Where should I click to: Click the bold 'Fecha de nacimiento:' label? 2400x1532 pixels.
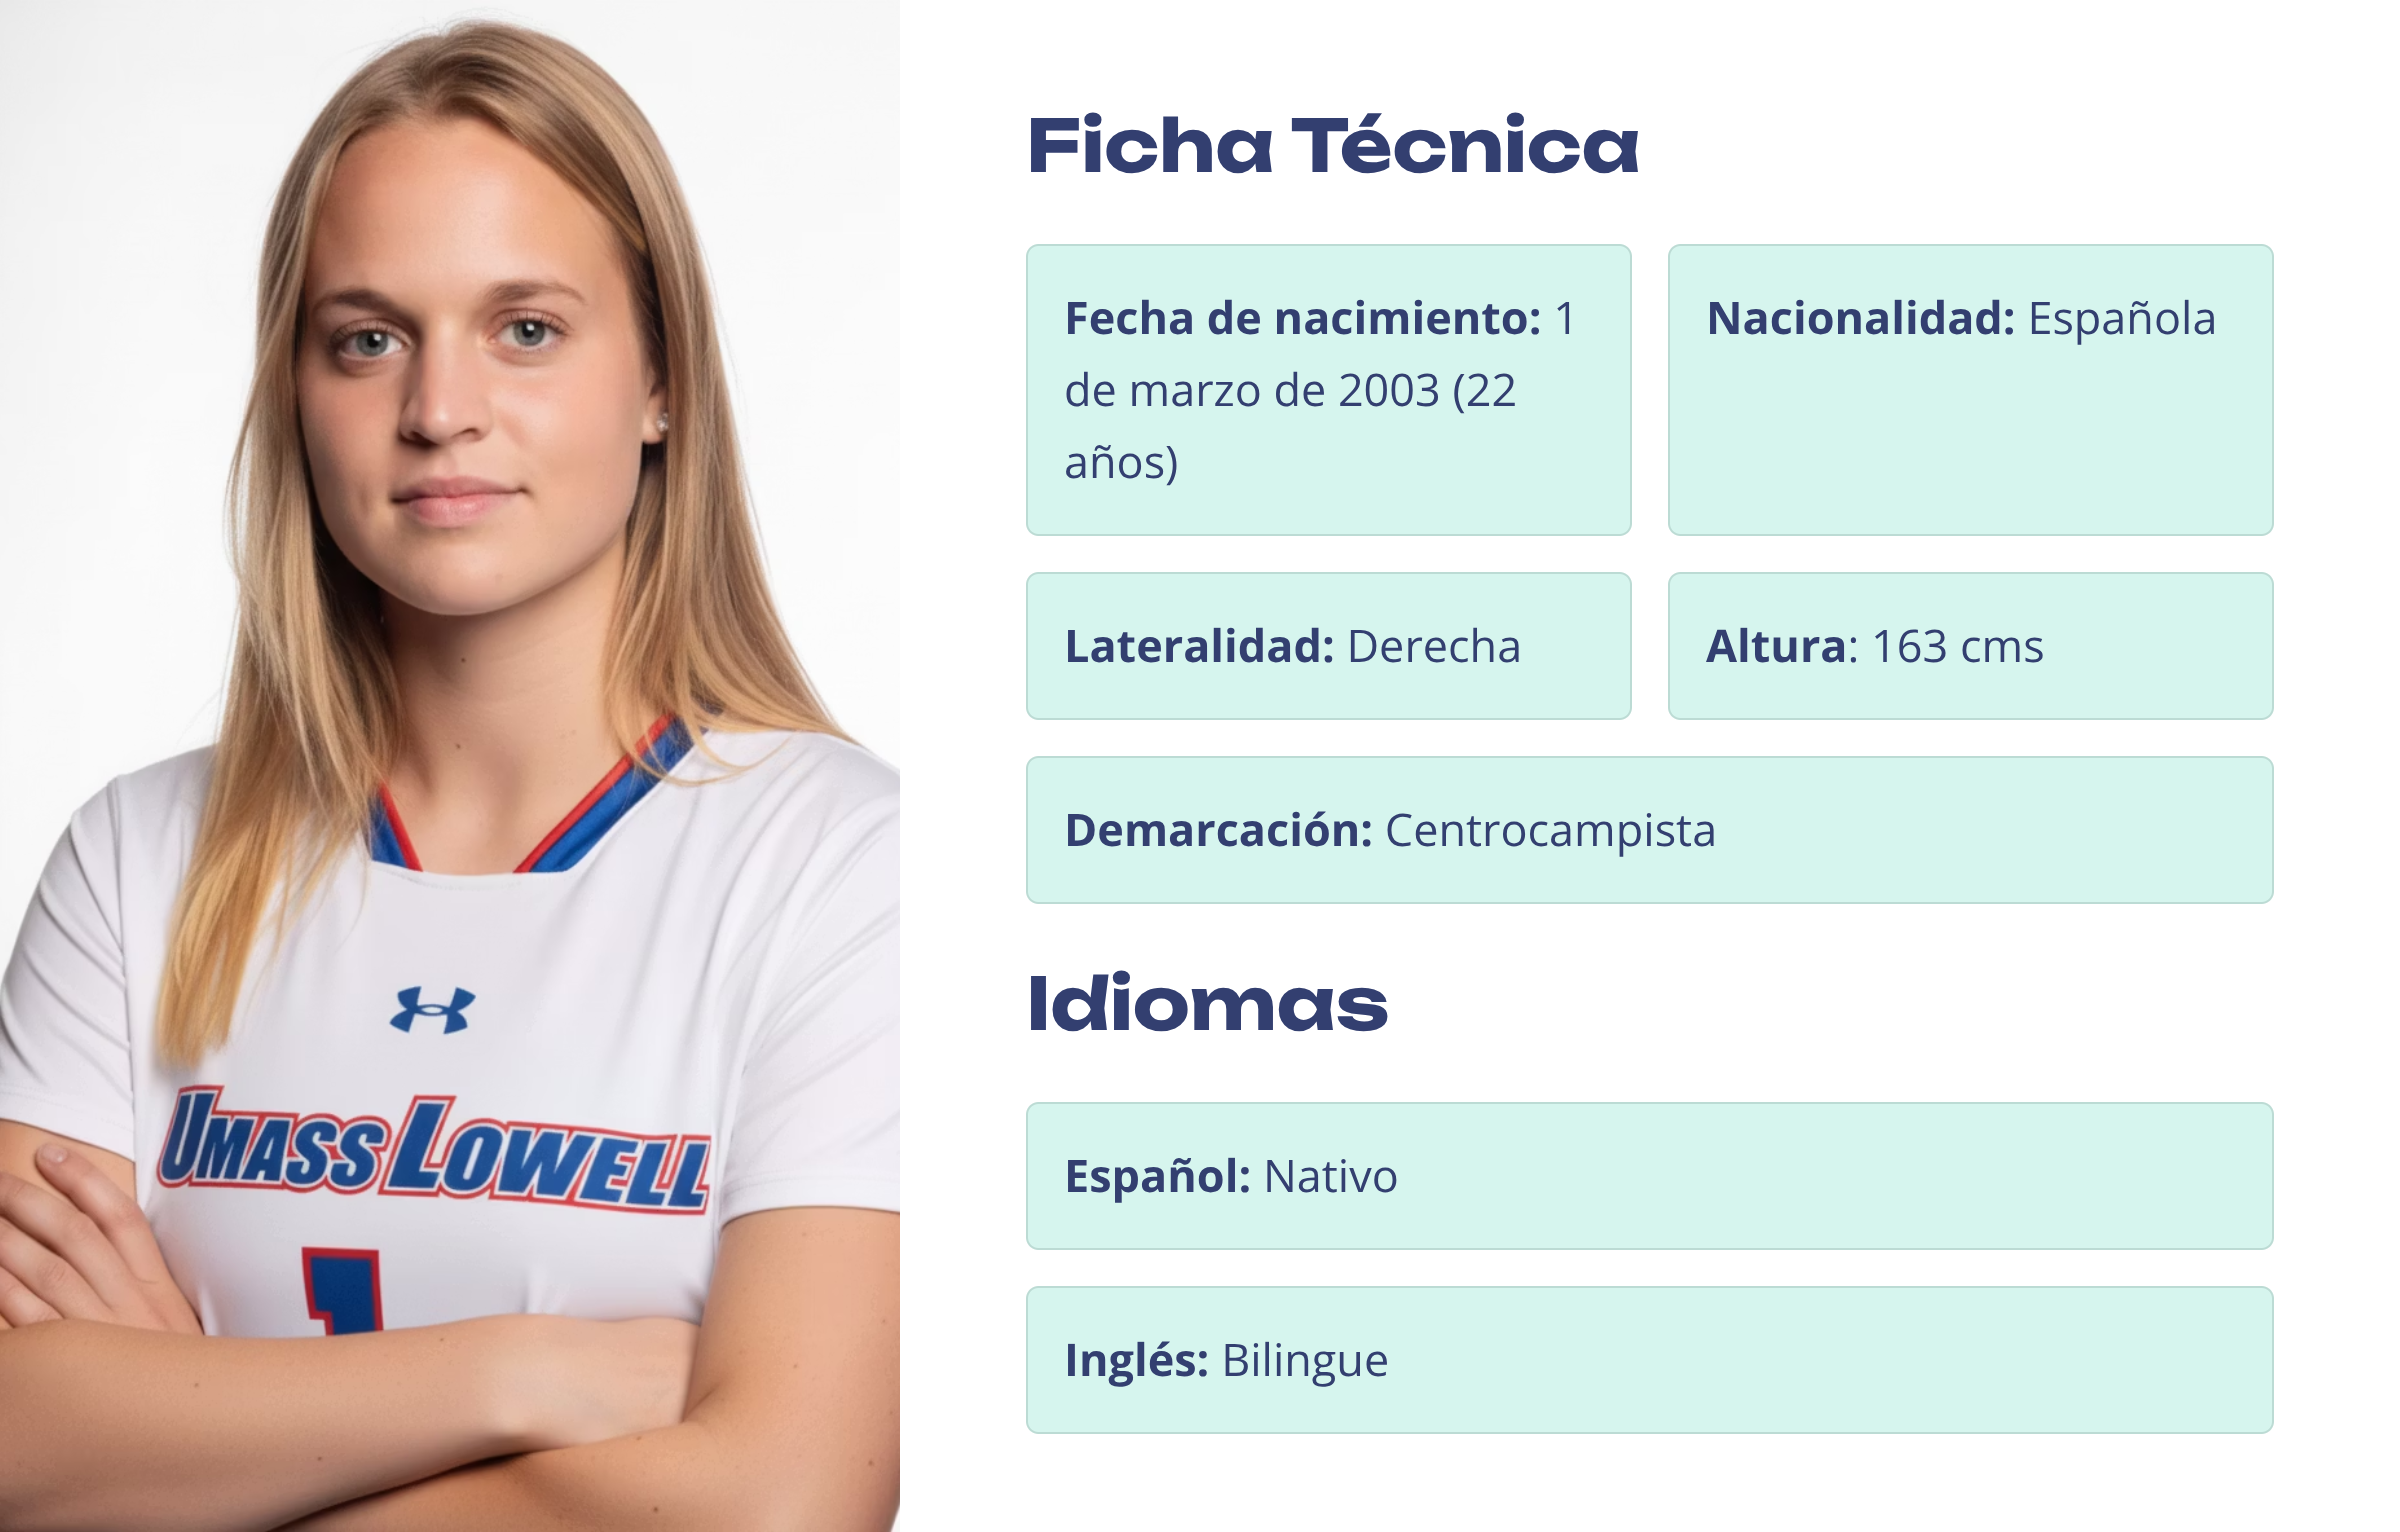[x=1303, y=319]
